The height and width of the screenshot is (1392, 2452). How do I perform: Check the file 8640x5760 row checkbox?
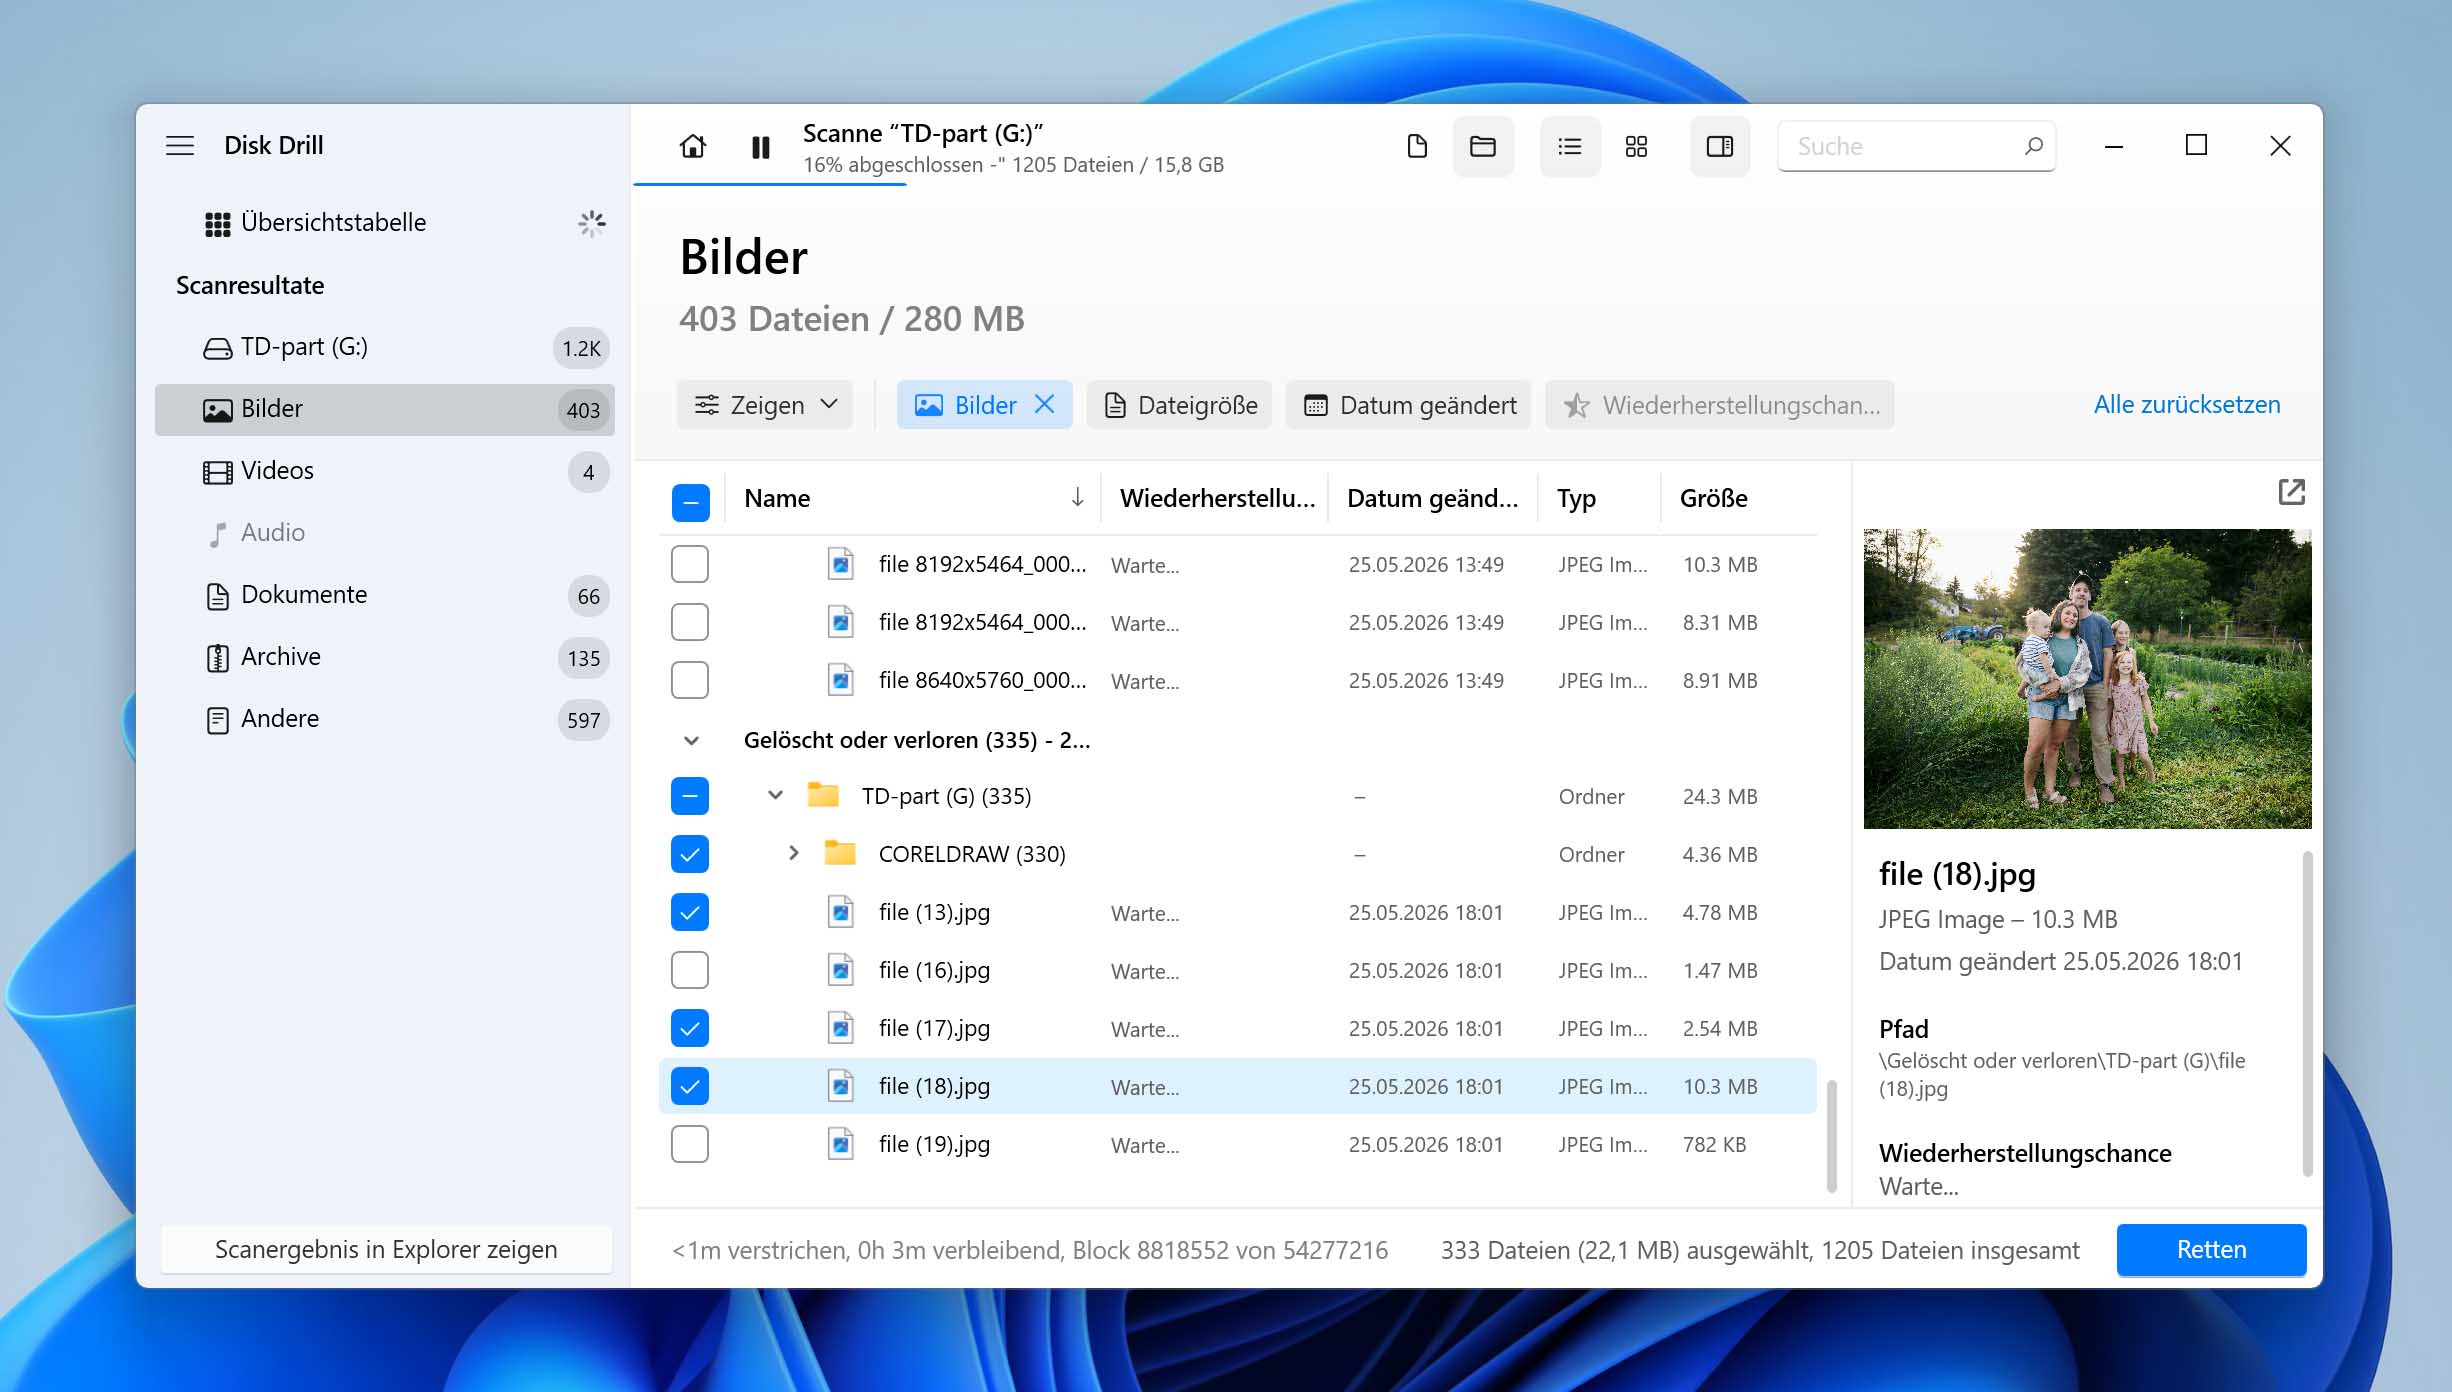point(690,680)
